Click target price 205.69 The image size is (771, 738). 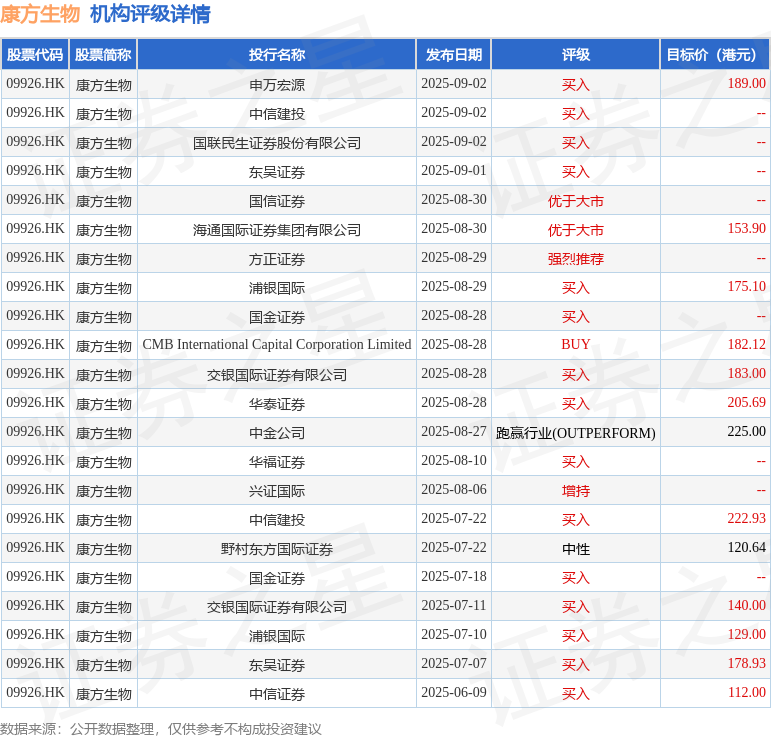coord(746,403)
